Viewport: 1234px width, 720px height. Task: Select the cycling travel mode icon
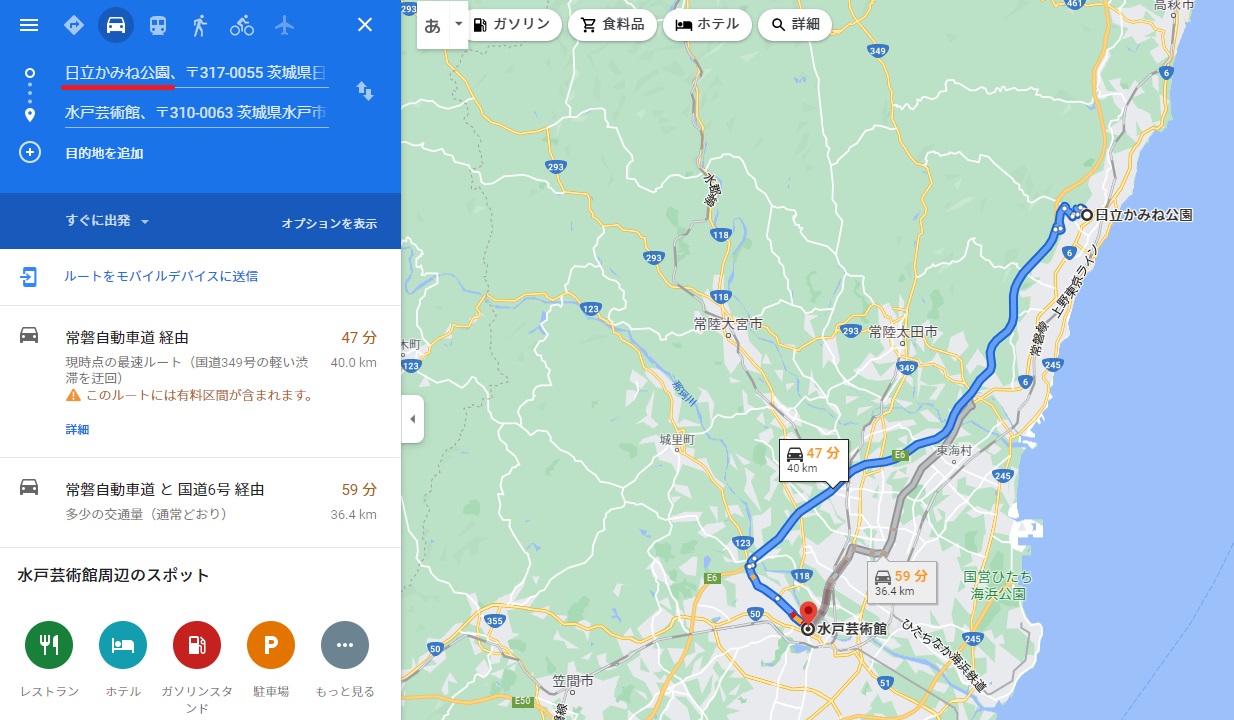point(242,25)
